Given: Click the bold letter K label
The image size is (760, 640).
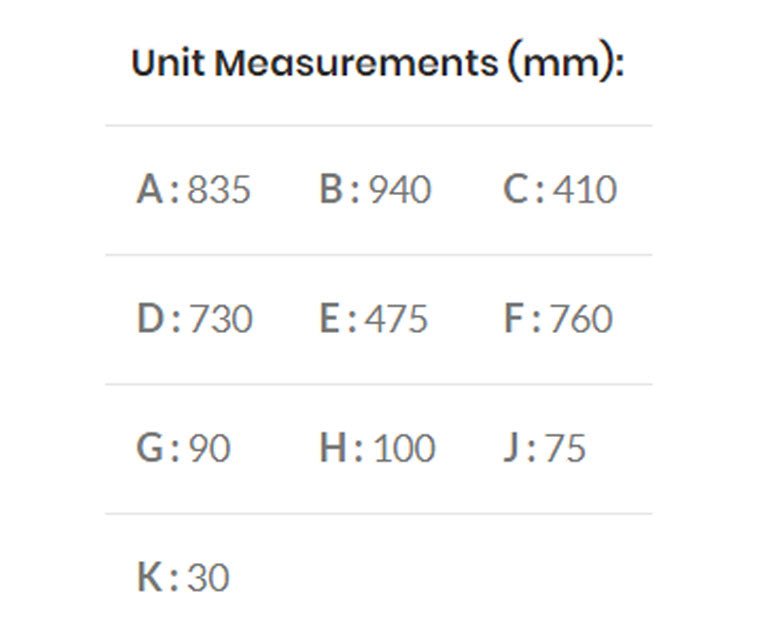Looking at the screenshot, I should click(150, 577).
